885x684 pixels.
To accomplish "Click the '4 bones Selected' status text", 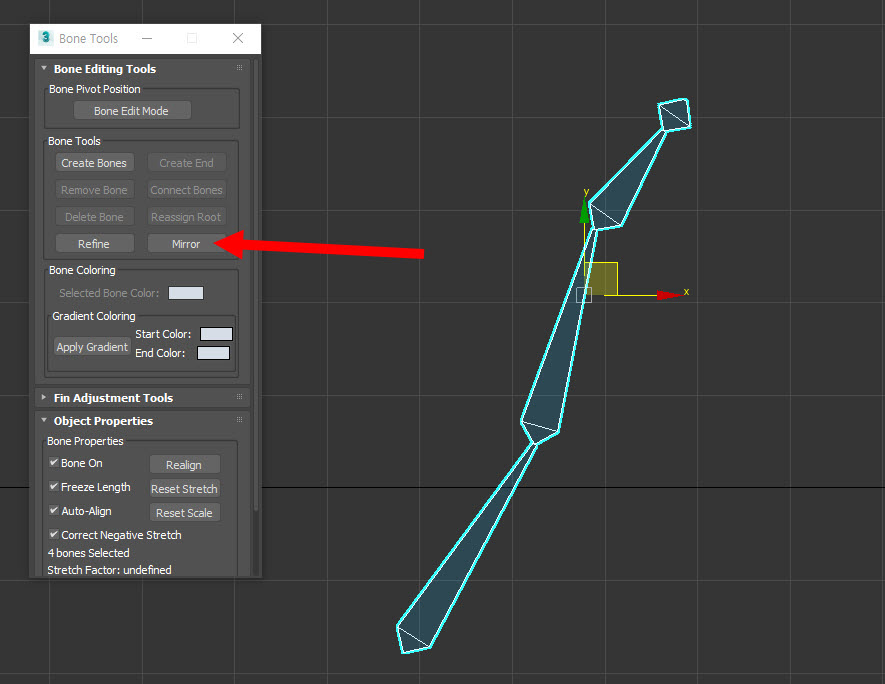I will click(x=89, y=553).
